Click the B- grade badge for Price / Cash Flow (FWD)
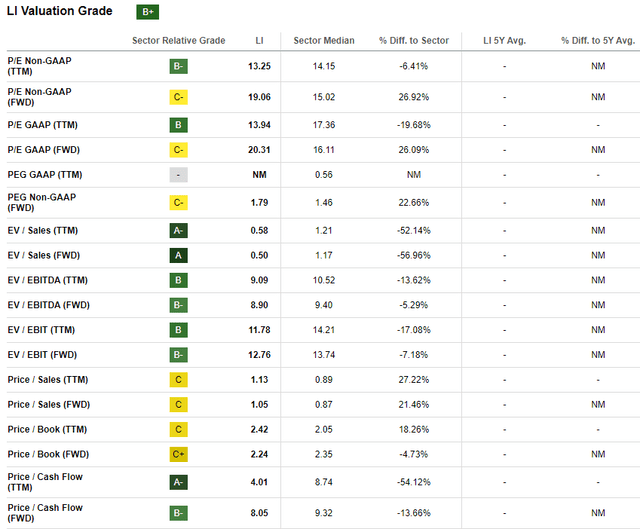The width and height of the screenshot is (640, 529). point(178,513)
